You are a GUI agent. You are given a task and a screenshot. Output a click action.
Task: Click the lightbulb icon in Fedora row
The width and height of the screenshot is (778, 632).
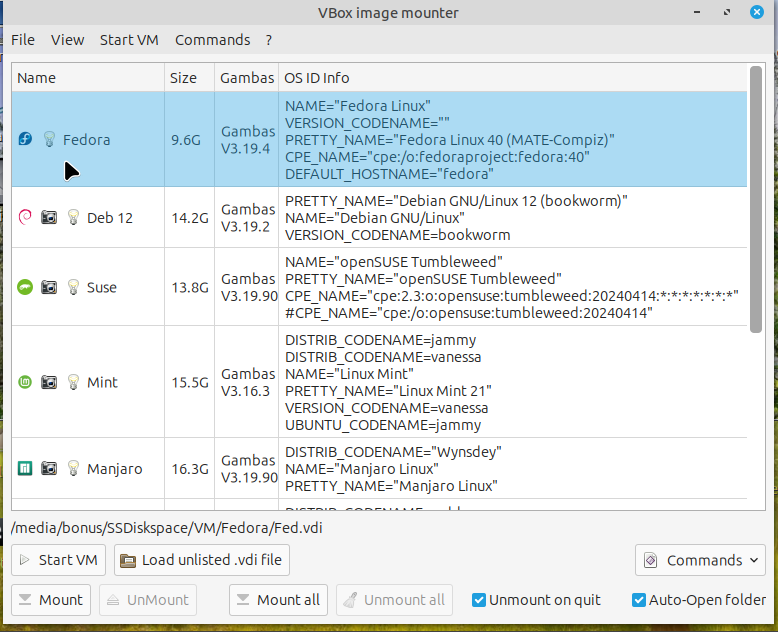49,139
